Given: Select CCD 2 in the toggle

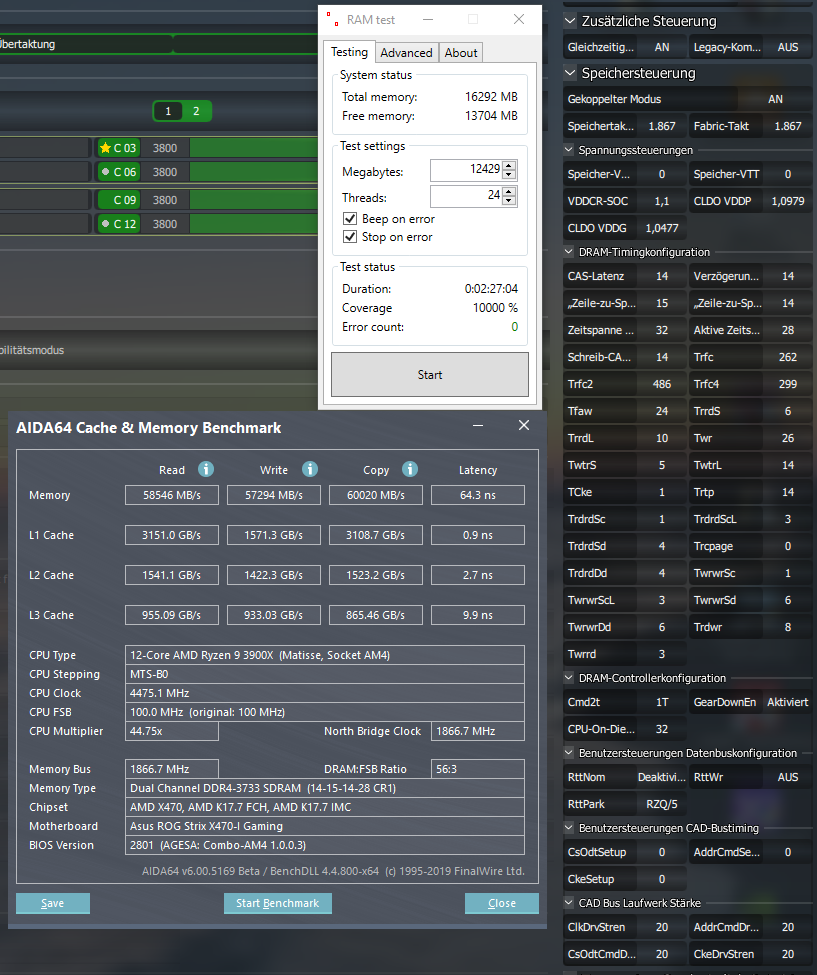Looking at the screenshot, I should (196, 111).
